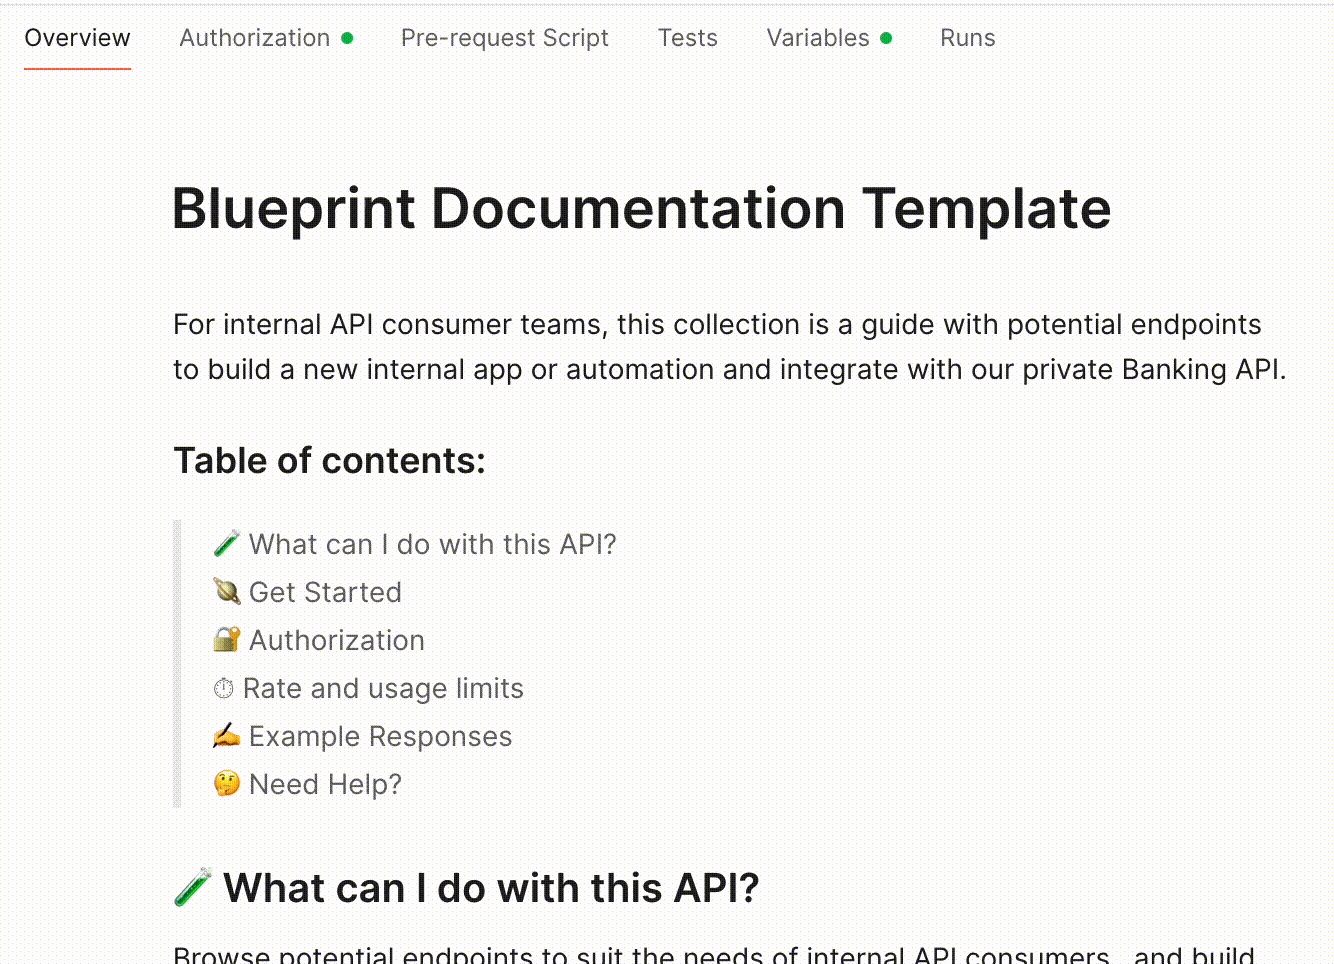Click the test tube emoji in contents list
The image size is (1334, 964).
click(x=227, y=544)
